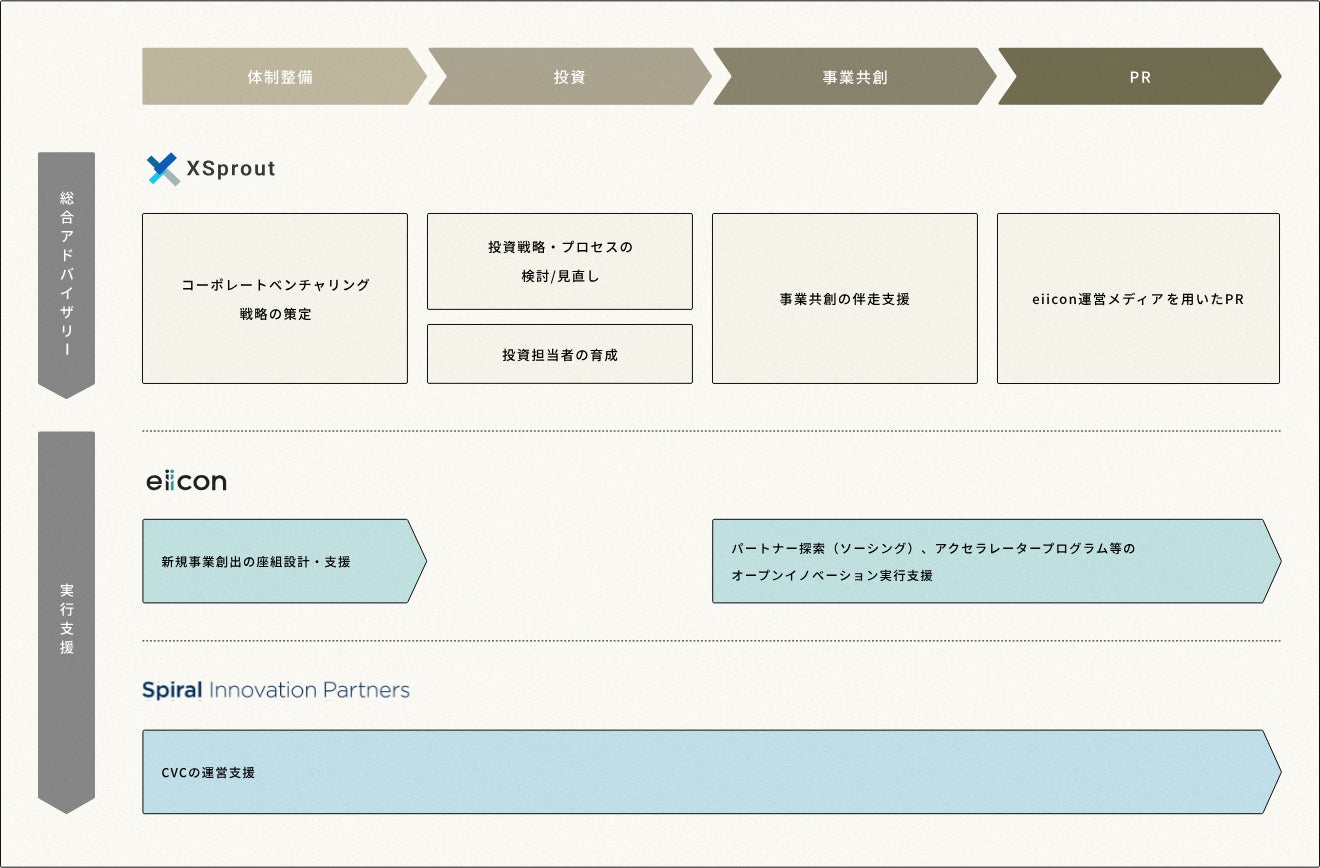
Task: Open the 事業共創の伴走支援 box
Action: click(x=845, y=298)
